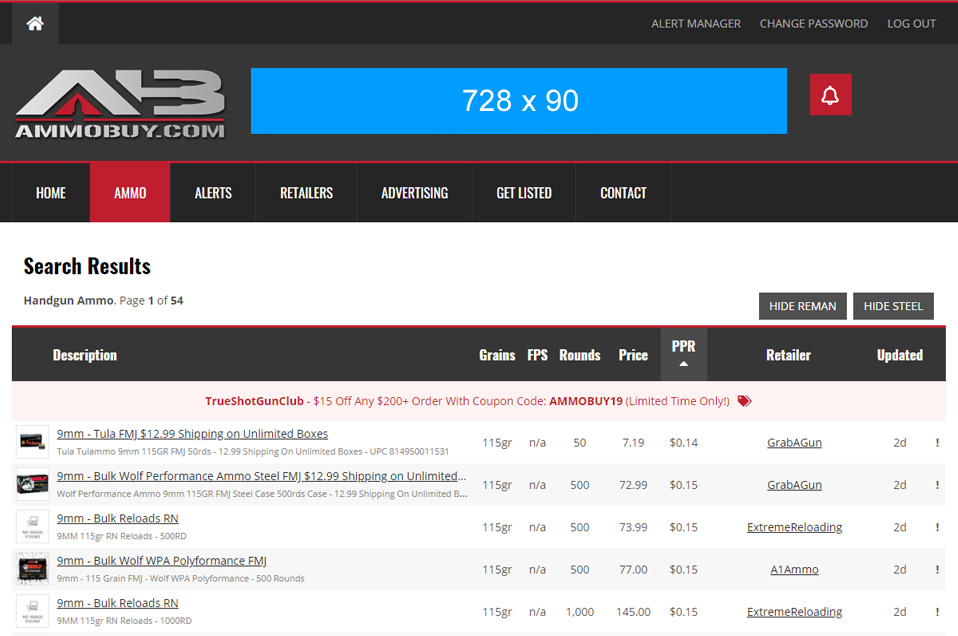
Task: Sort results by Updated column
Action: (x=900, y=355)
